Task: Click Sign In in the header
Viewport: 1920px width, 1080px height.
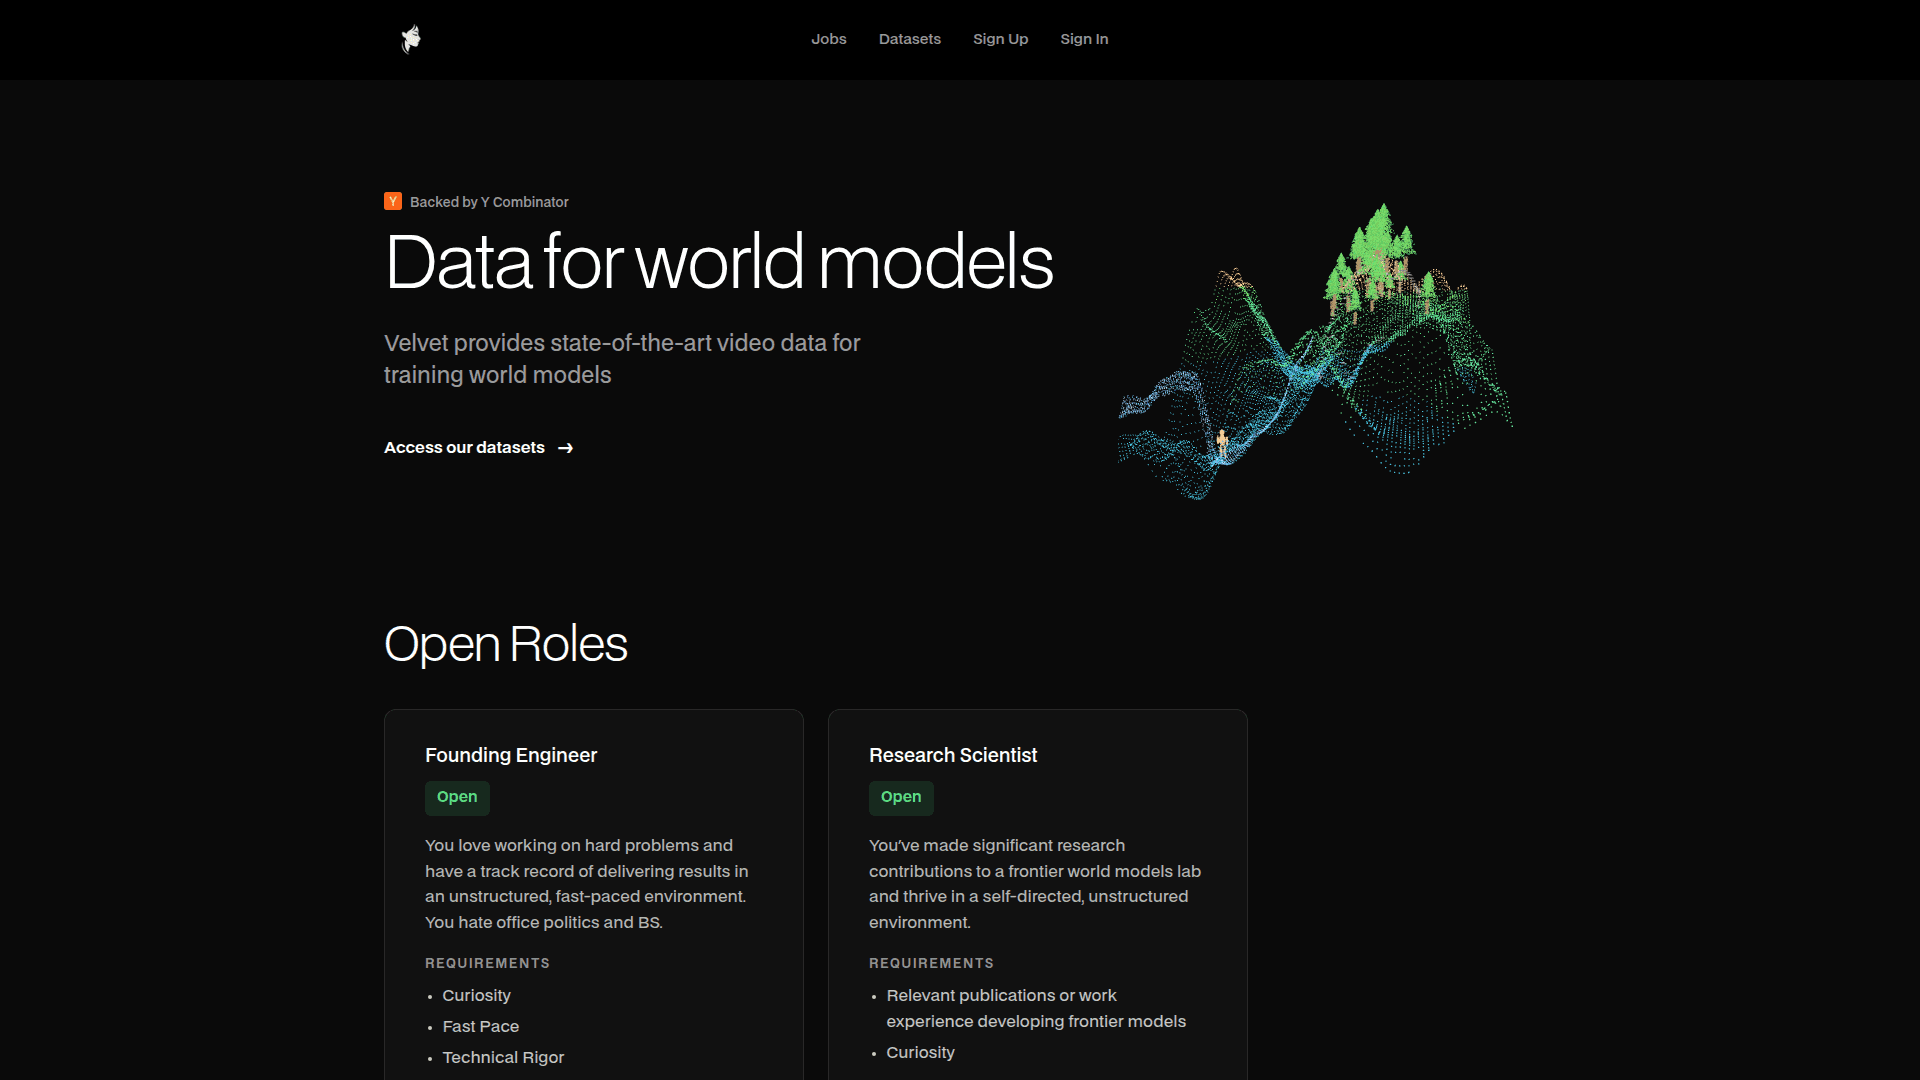Action: coord(1084,39)
